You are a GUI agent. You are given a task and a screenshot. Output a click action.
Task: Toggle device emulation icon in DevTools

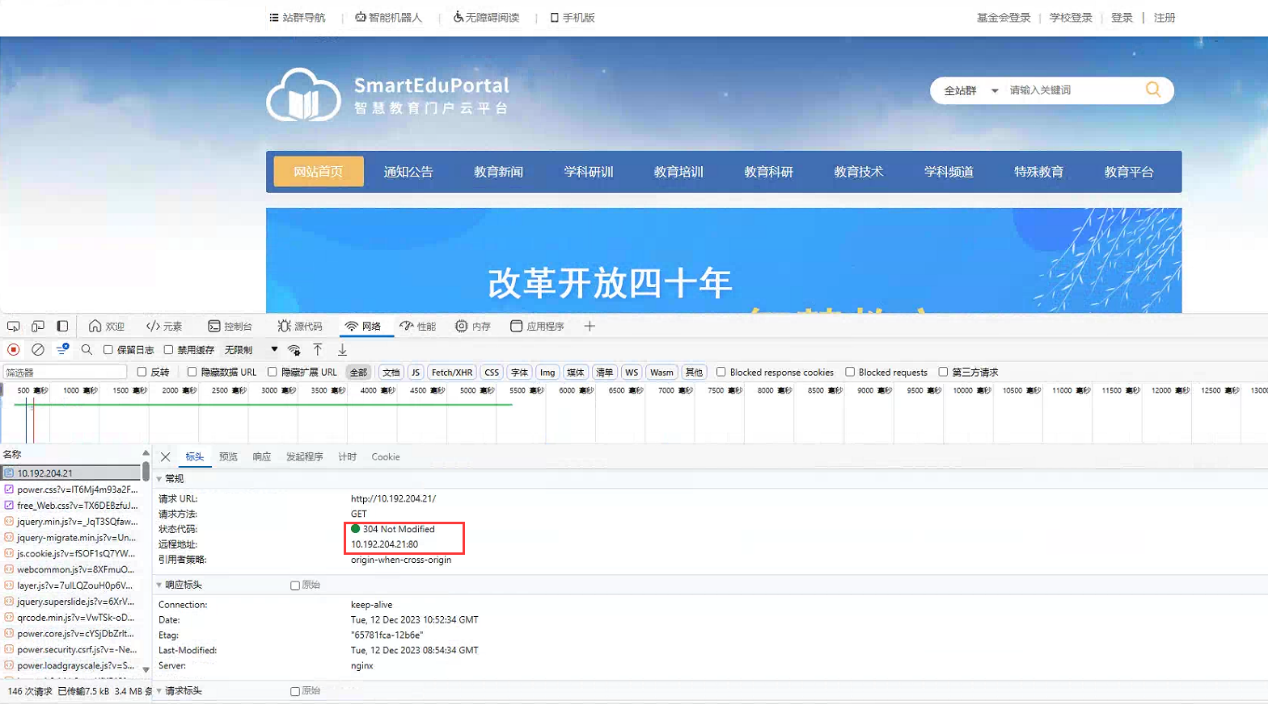click(x=38, y=326)
